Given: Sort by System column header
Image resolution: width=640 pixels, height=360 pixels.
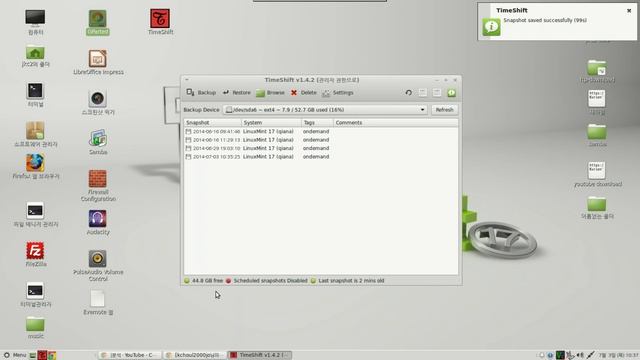Looking at the screenshot, I should pos(271,122).
